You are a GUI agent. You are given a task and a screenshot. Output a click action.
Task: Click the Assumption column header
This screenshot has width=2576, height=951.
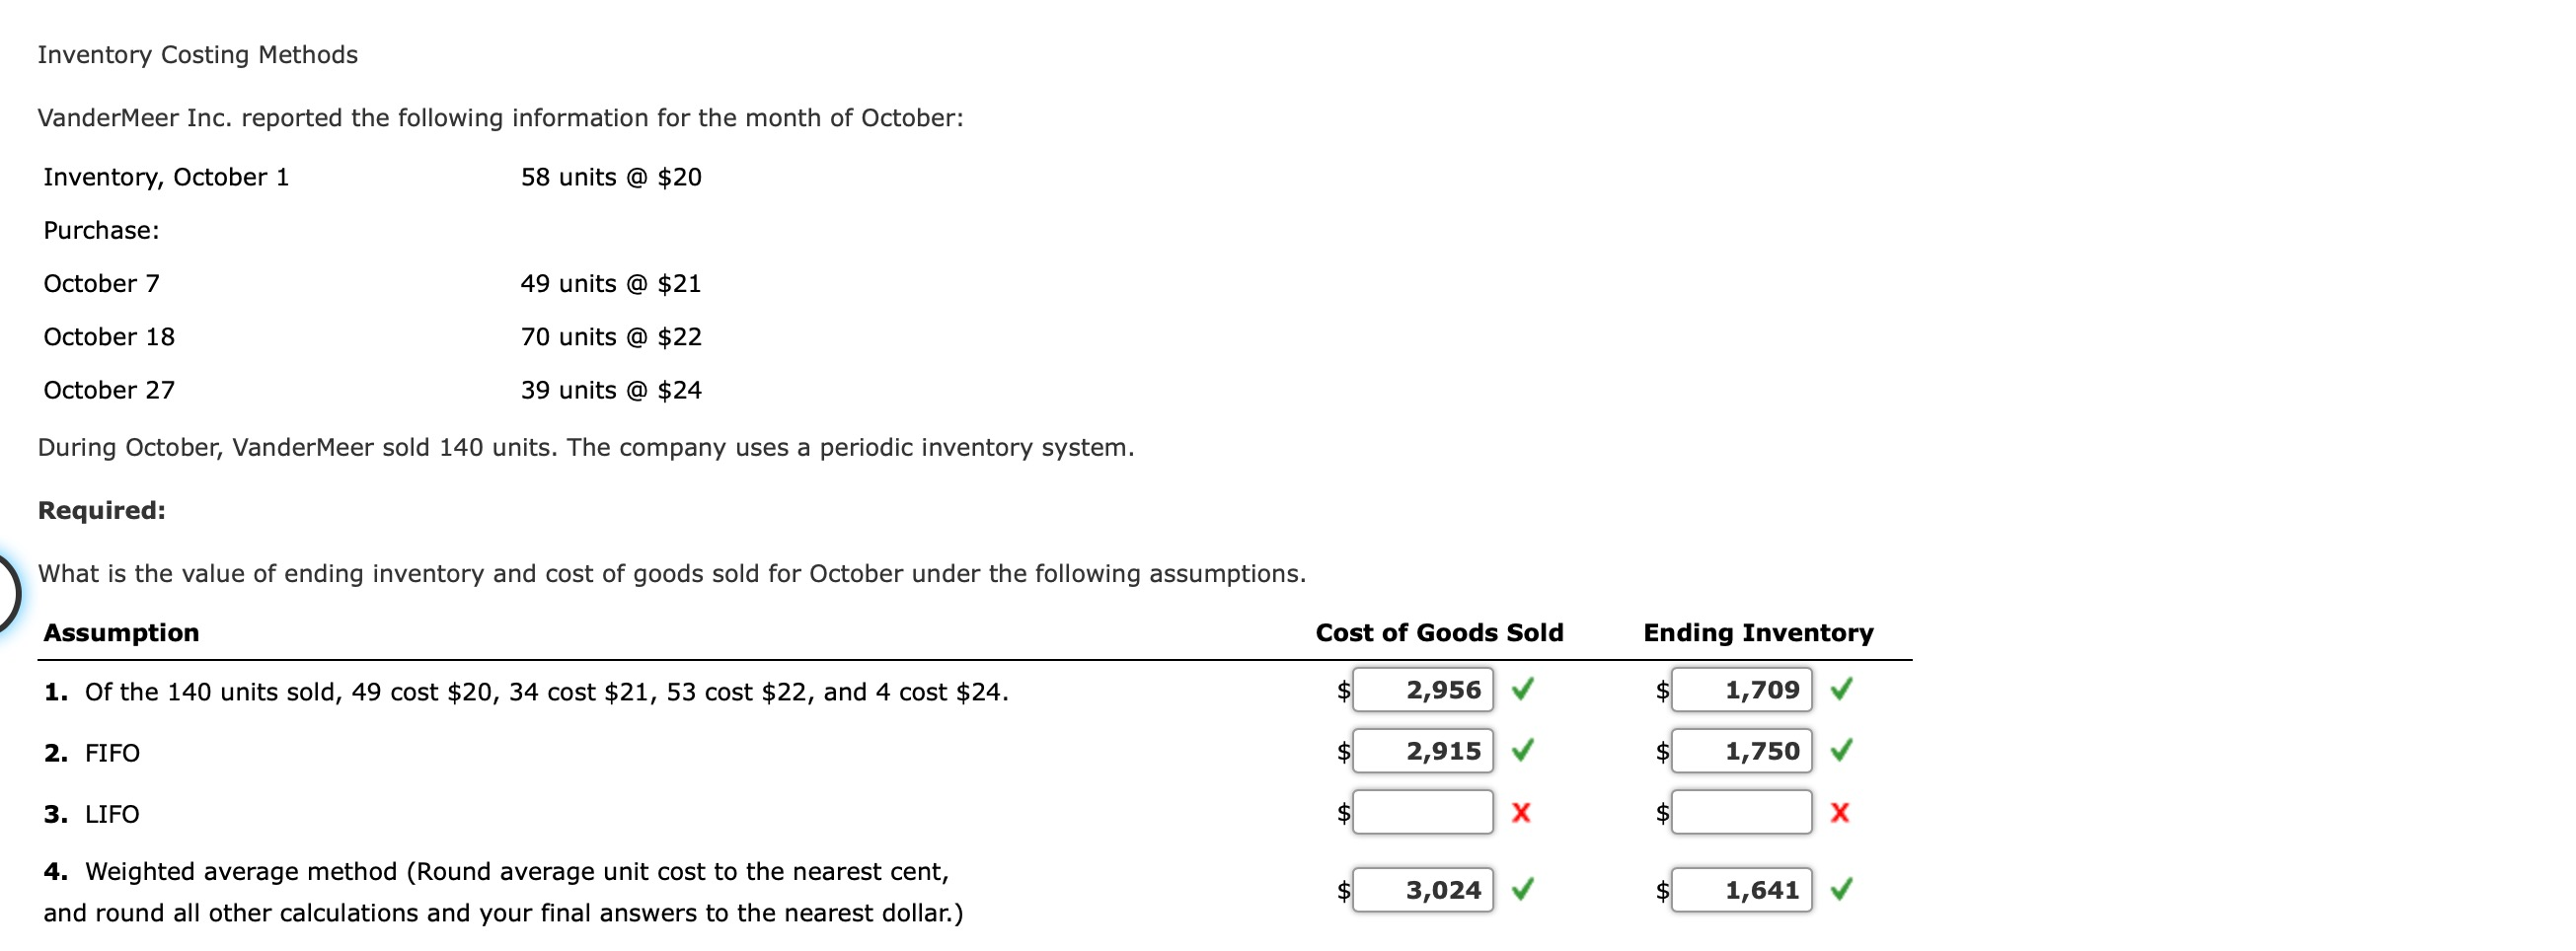click(x=122, y=632)
